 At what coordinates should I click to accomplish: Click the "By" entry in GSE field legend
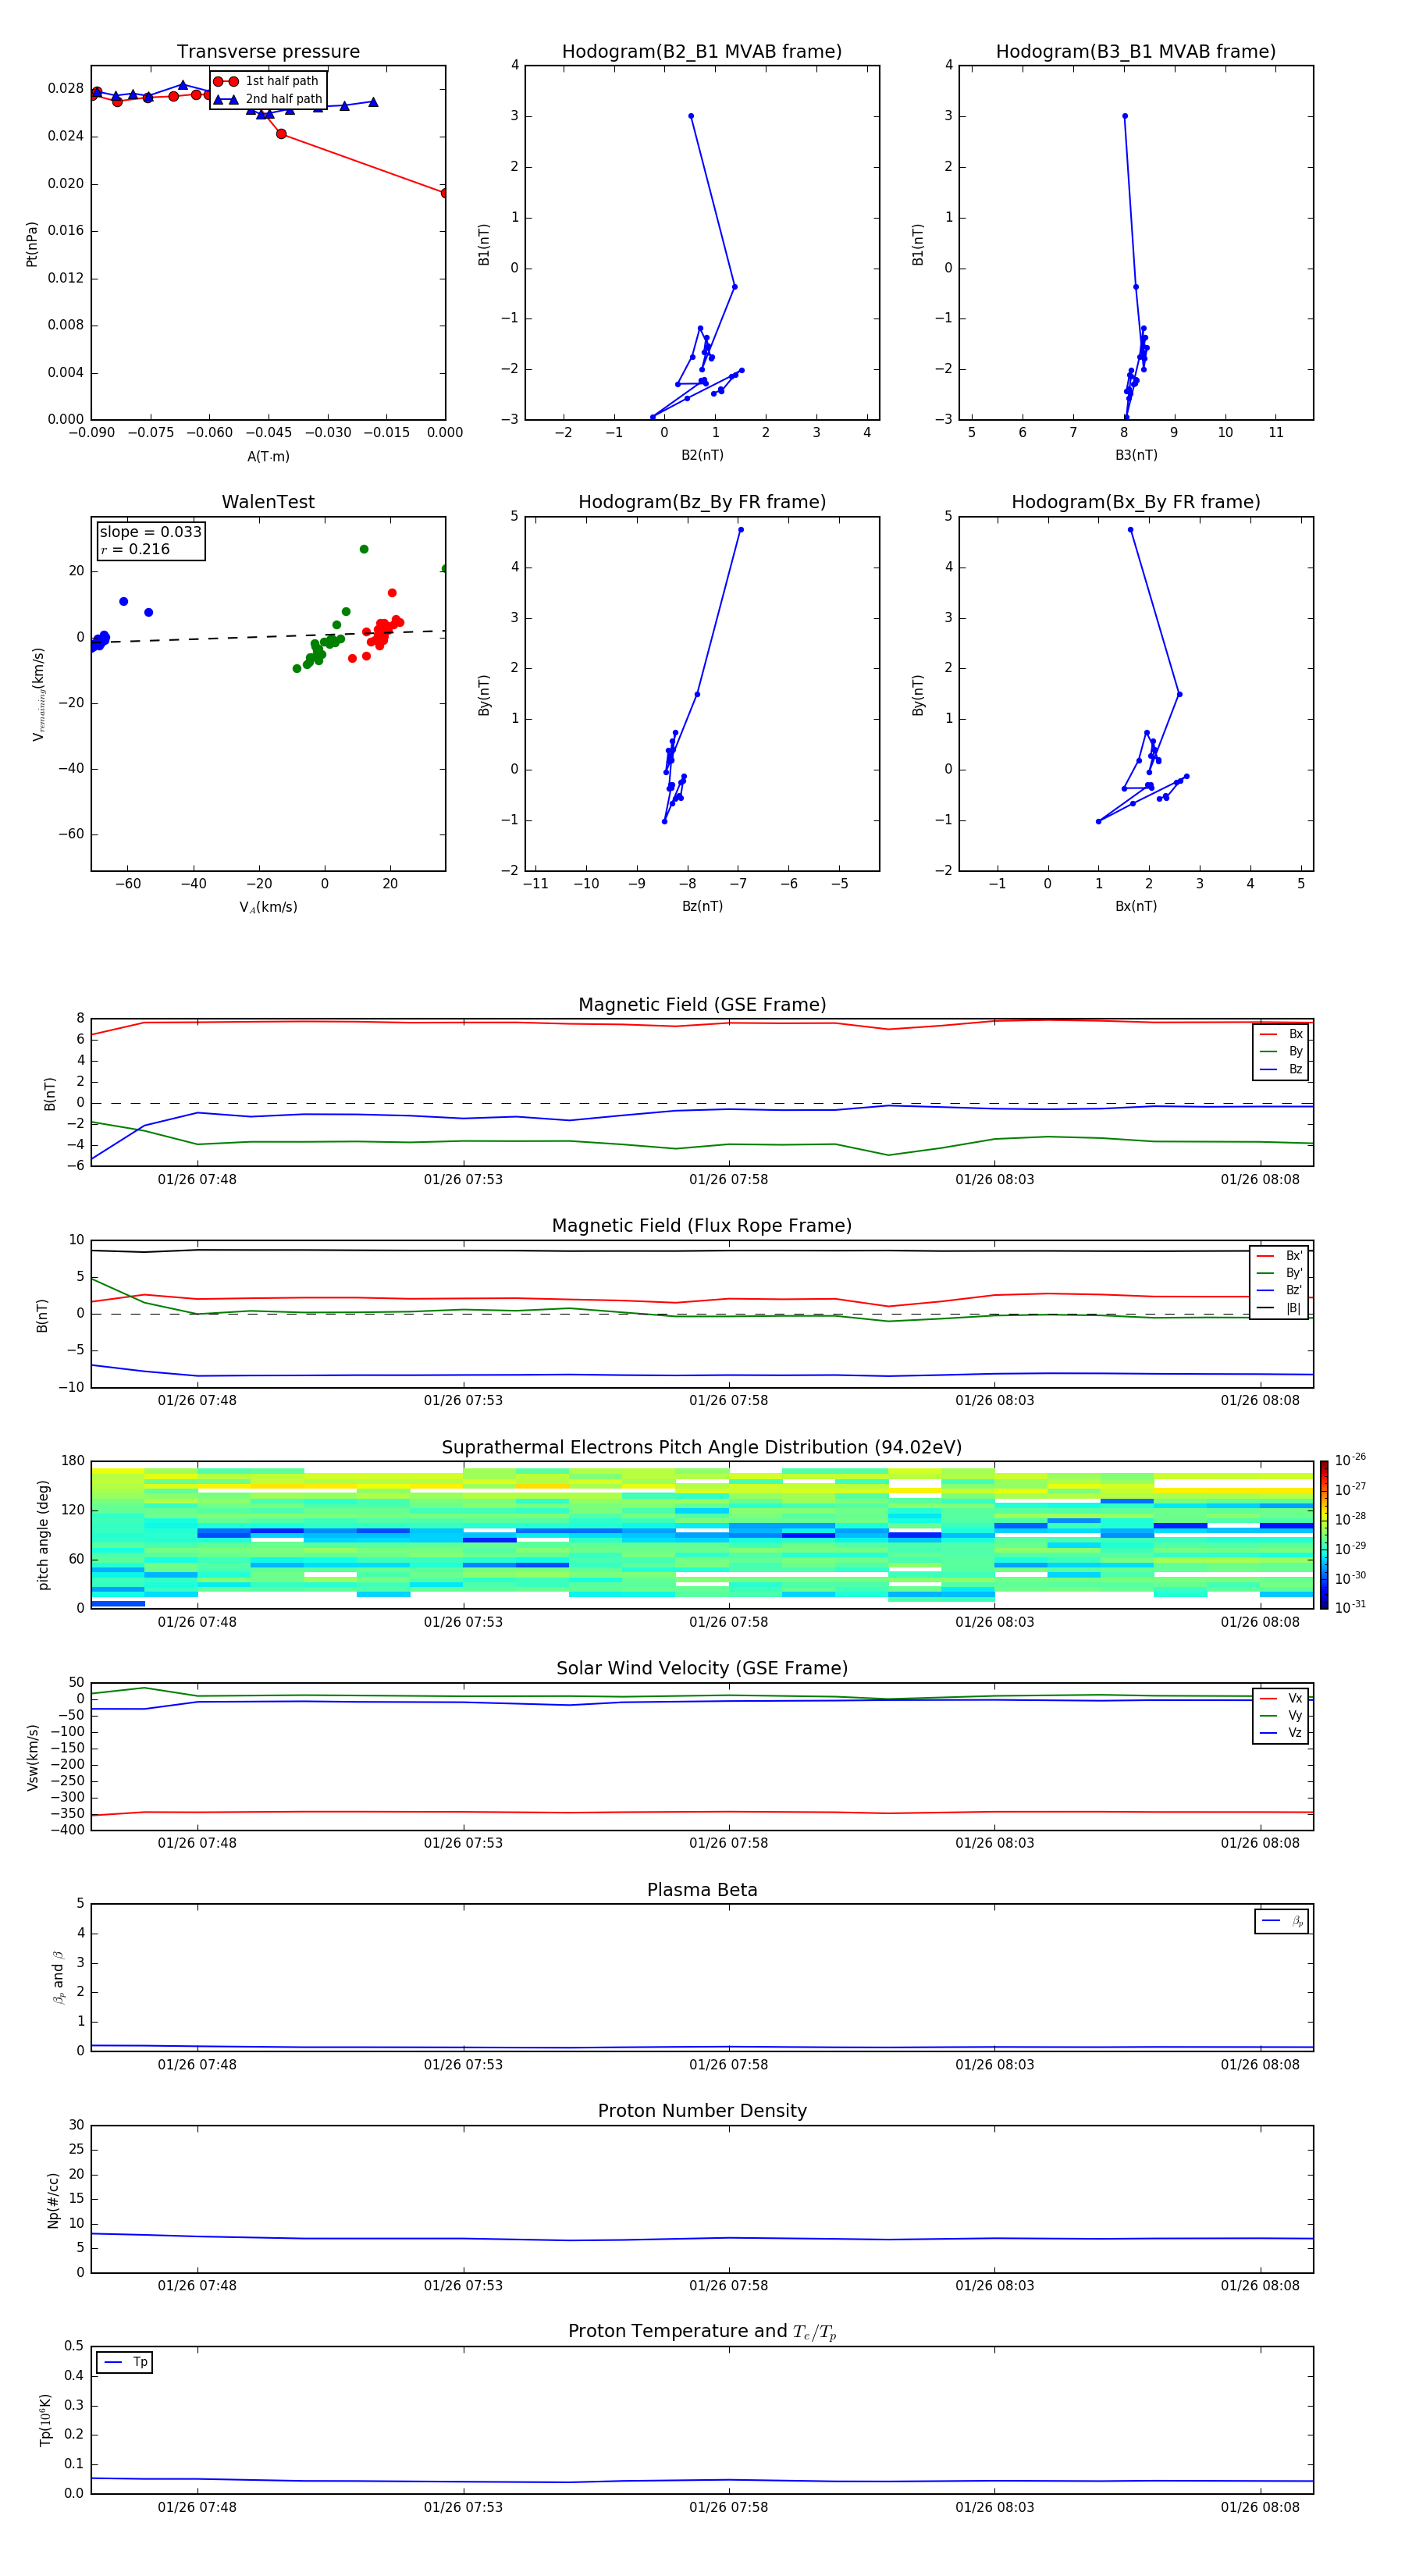[1282, 1051]
